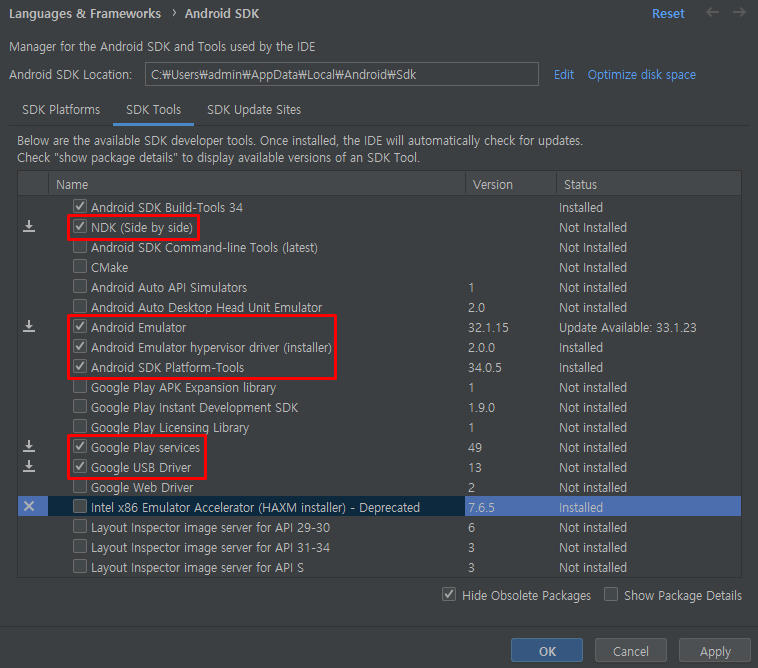This screenshot has width=758, height=668.
Task: Uncheck NDK (Side by side)
Action: pos(80,226)
